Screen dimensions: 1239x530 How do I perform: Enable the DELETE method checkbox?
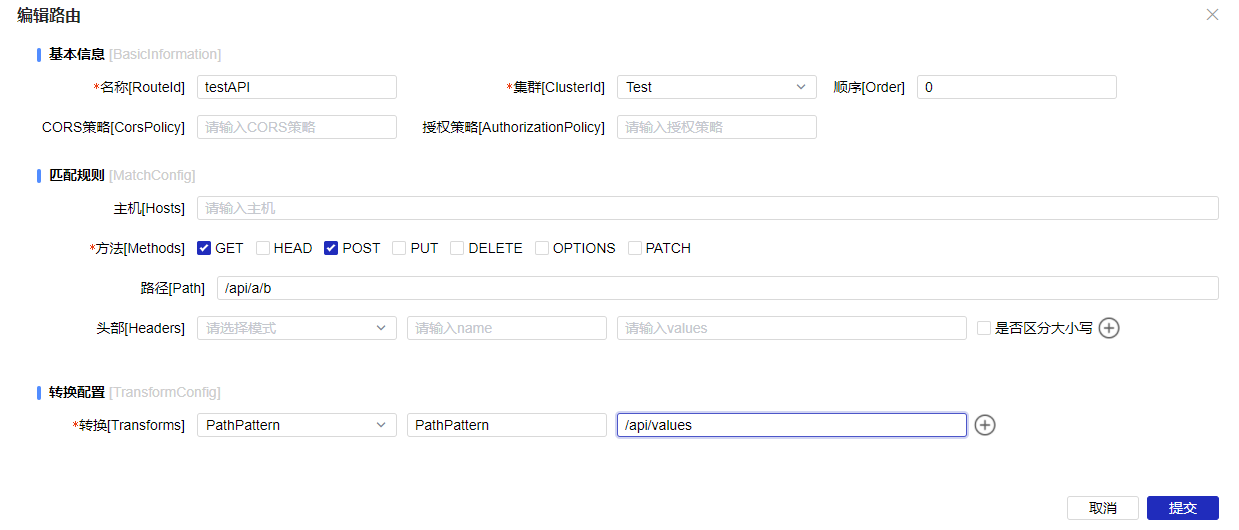[x=457, y=248]
